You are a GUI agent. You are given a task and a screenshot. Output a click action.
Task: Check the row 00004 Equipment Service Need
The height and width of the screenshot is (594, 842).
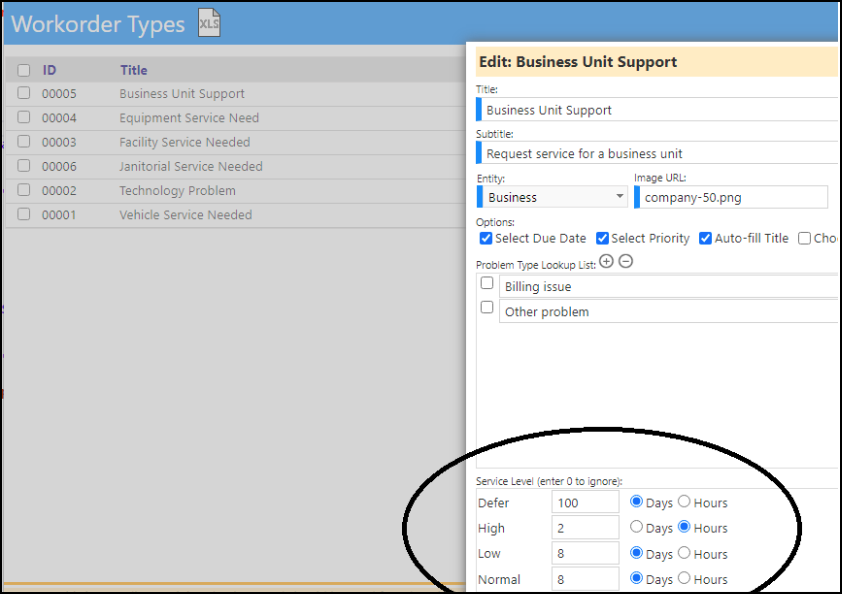[x=24, y=117]
